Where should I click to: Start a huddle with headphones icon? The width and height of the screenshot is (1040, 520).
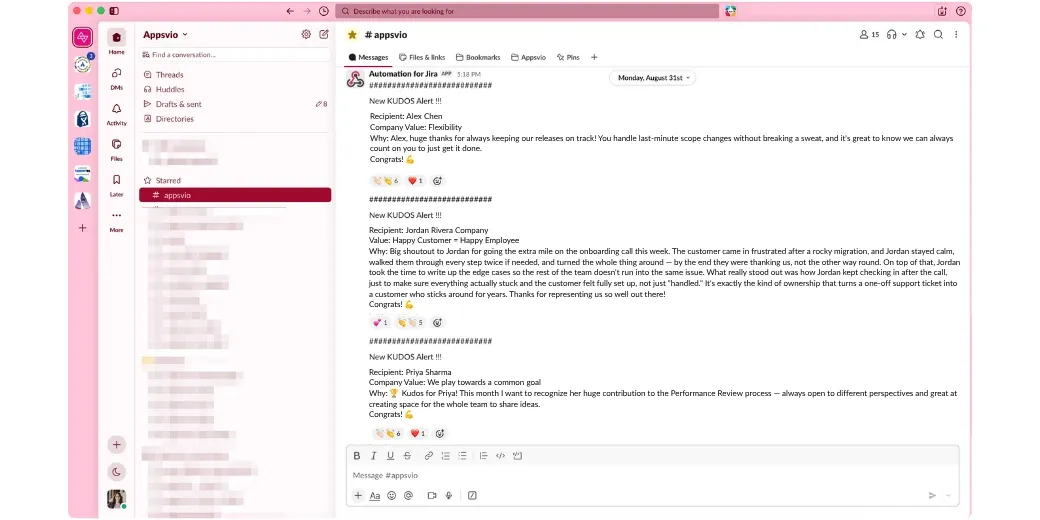(892, 34)
